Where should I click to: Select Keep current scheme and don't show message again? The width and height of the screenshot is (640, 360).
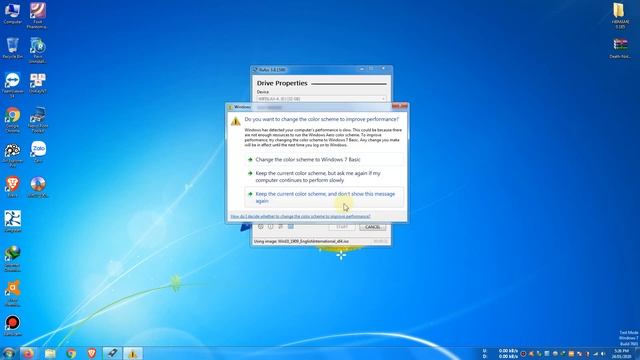pyautogui.click(x=324, y=198)
